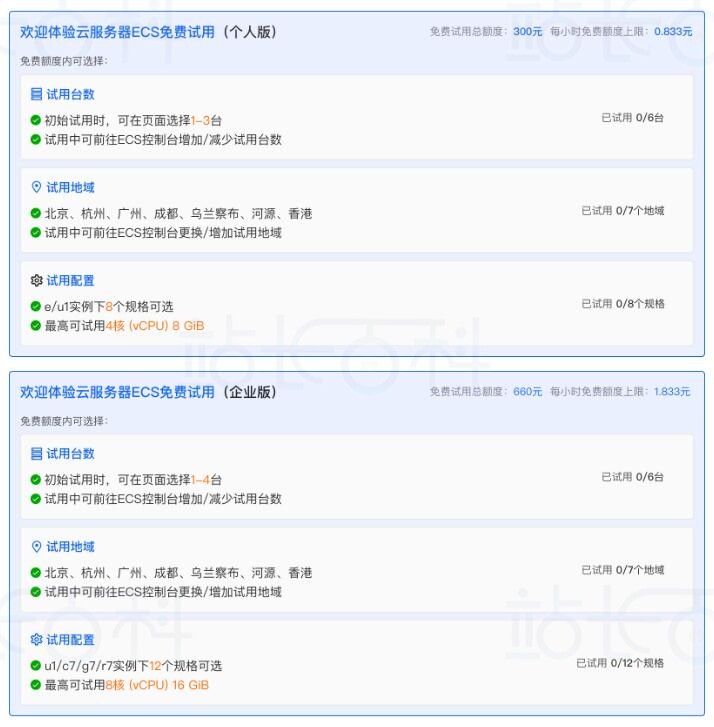Click the orange 1–3 count text
Image resolution: width=714 pixels, height=727 pixels.
point(200,121)
